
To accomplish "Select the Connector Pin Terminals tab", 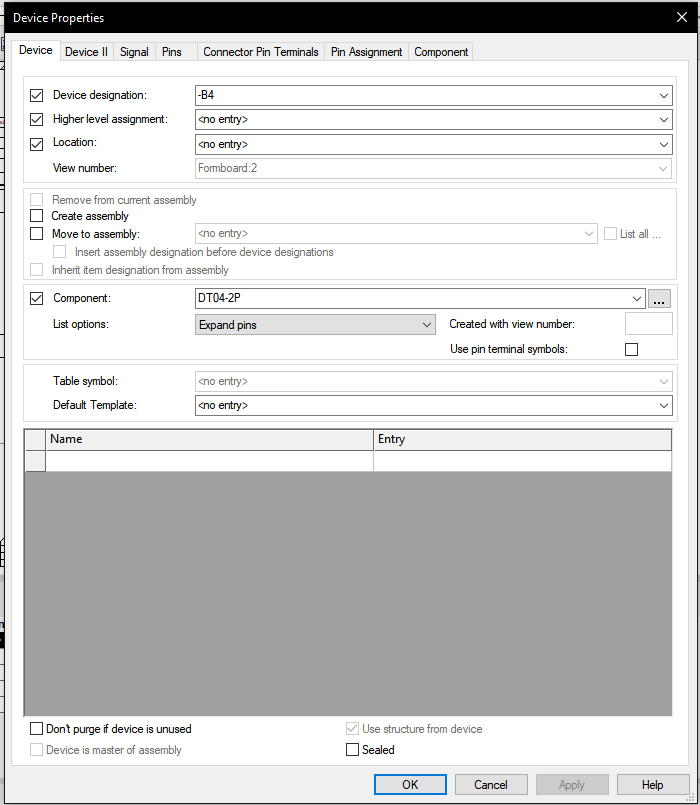I will pyautogui.click(x=260, y=52).
